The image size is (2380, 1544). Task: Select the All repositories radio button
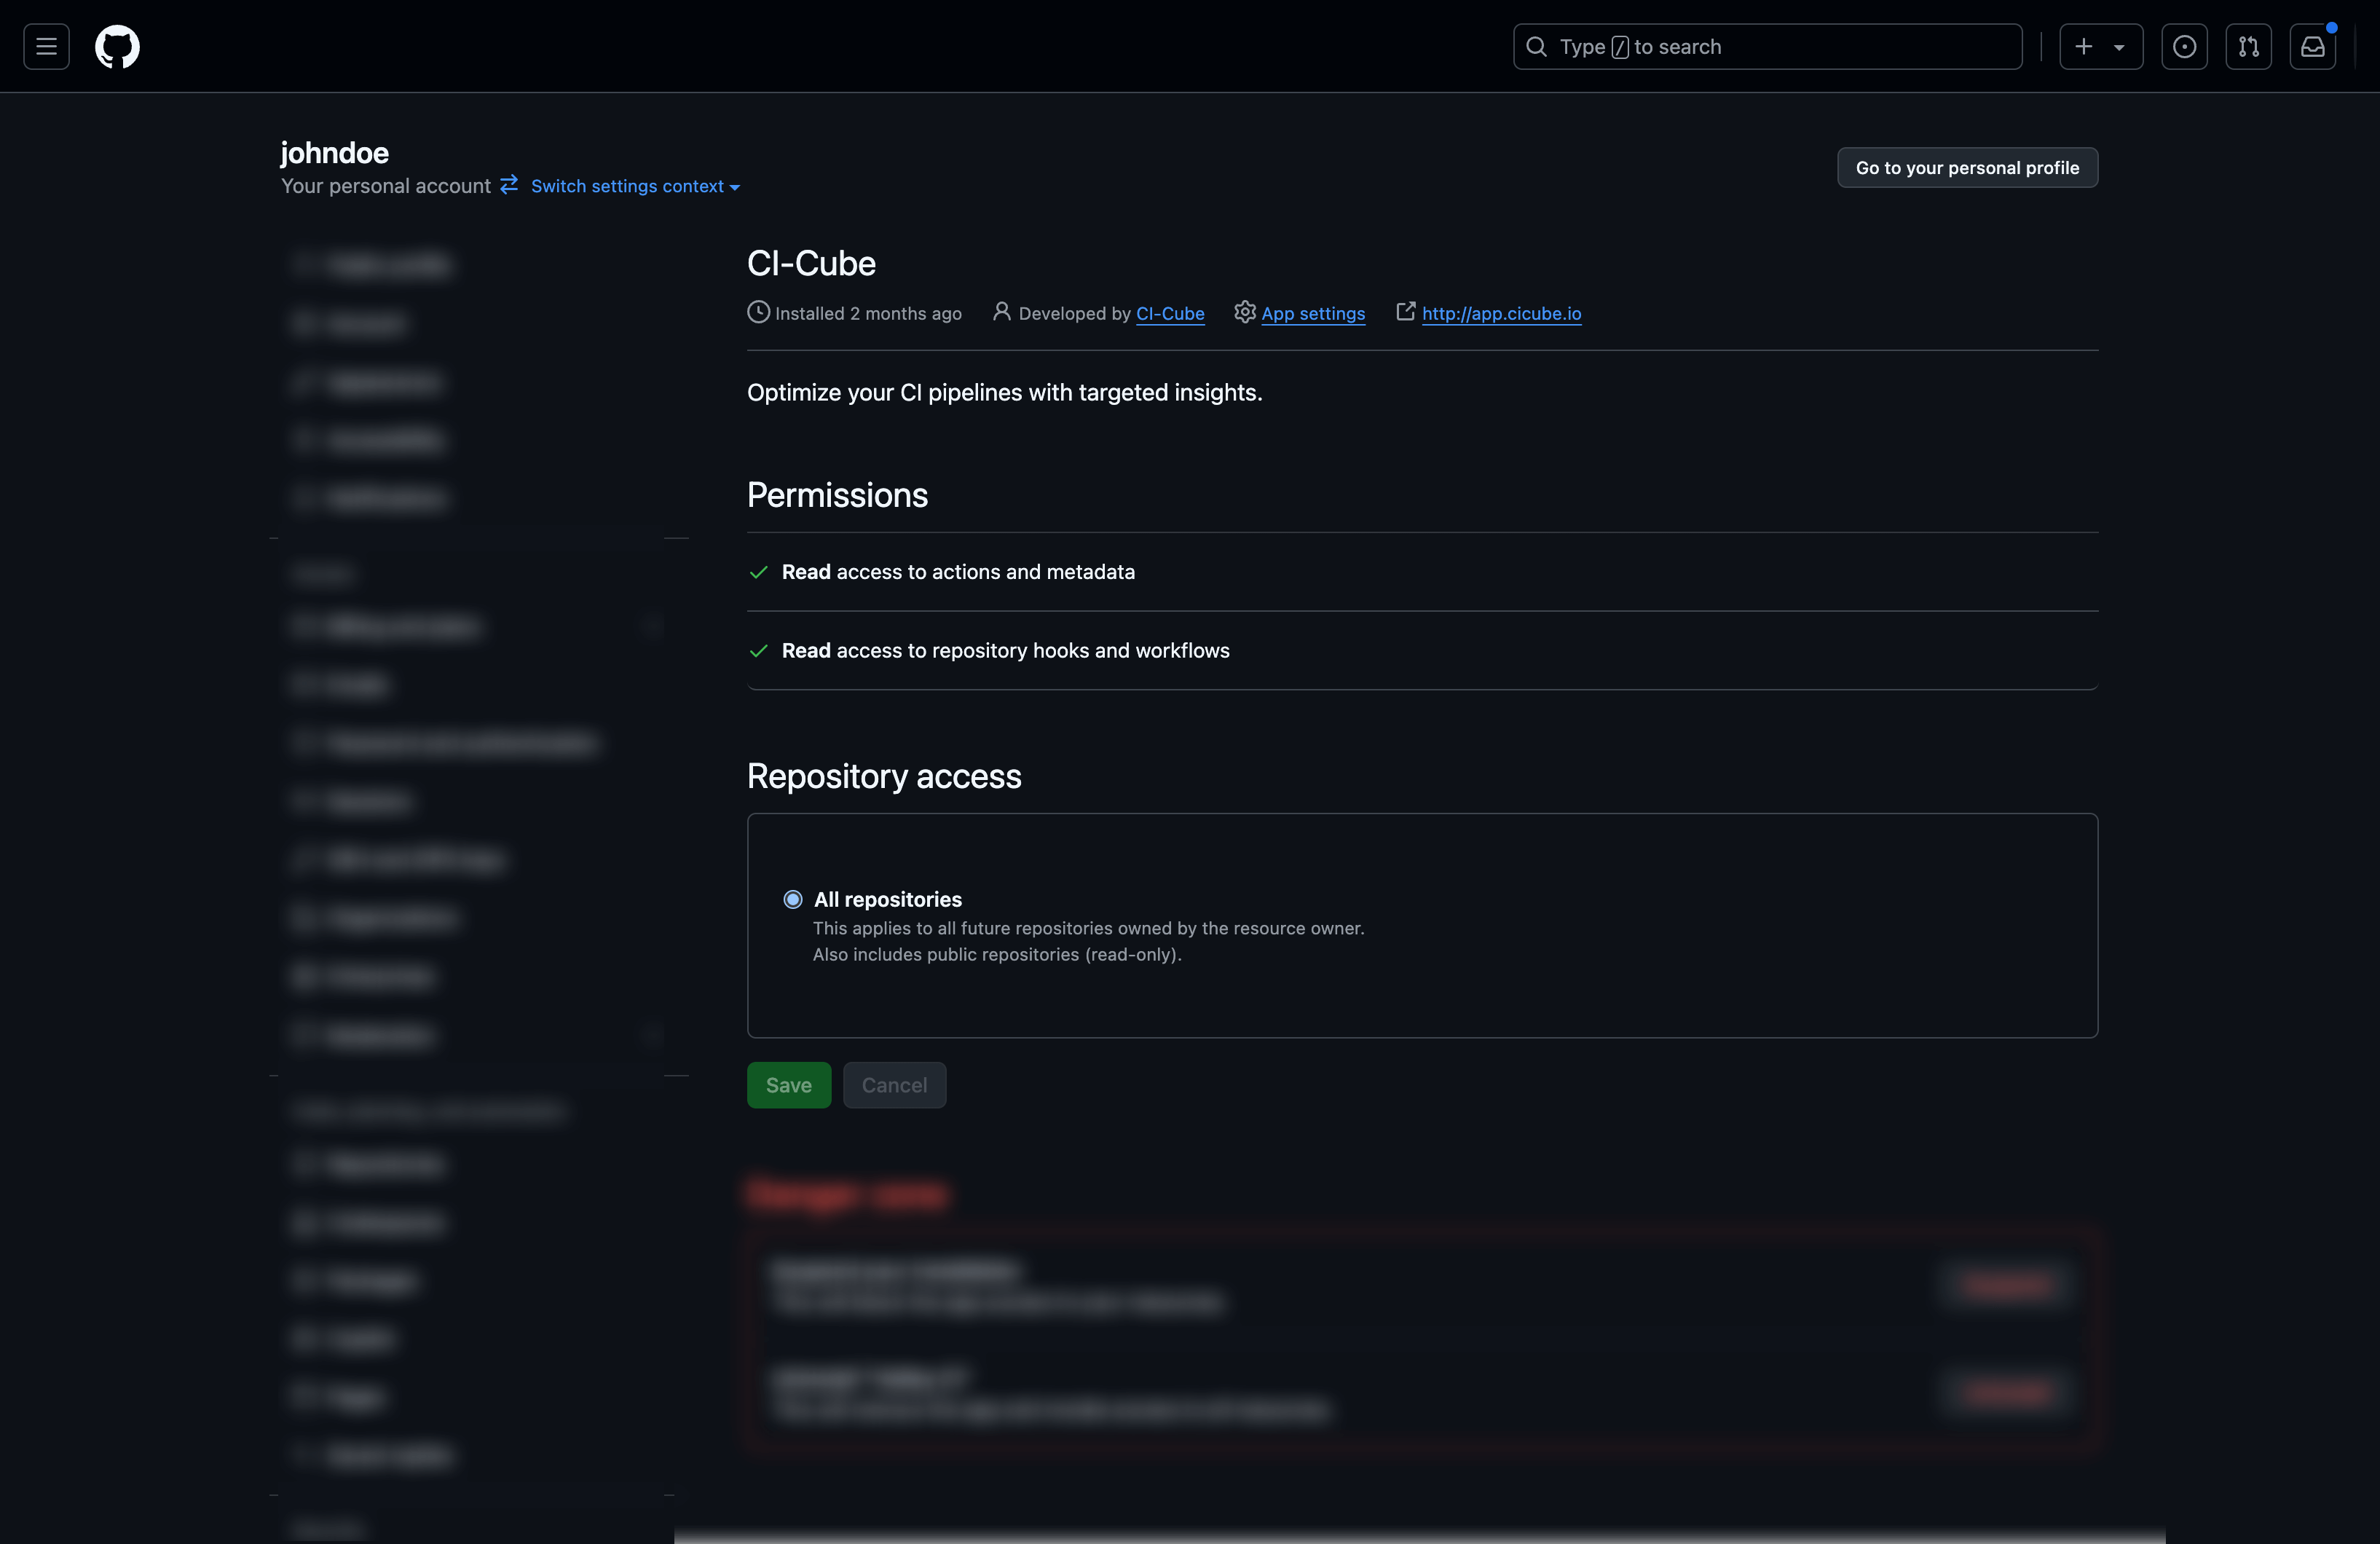tap(793, 899)
